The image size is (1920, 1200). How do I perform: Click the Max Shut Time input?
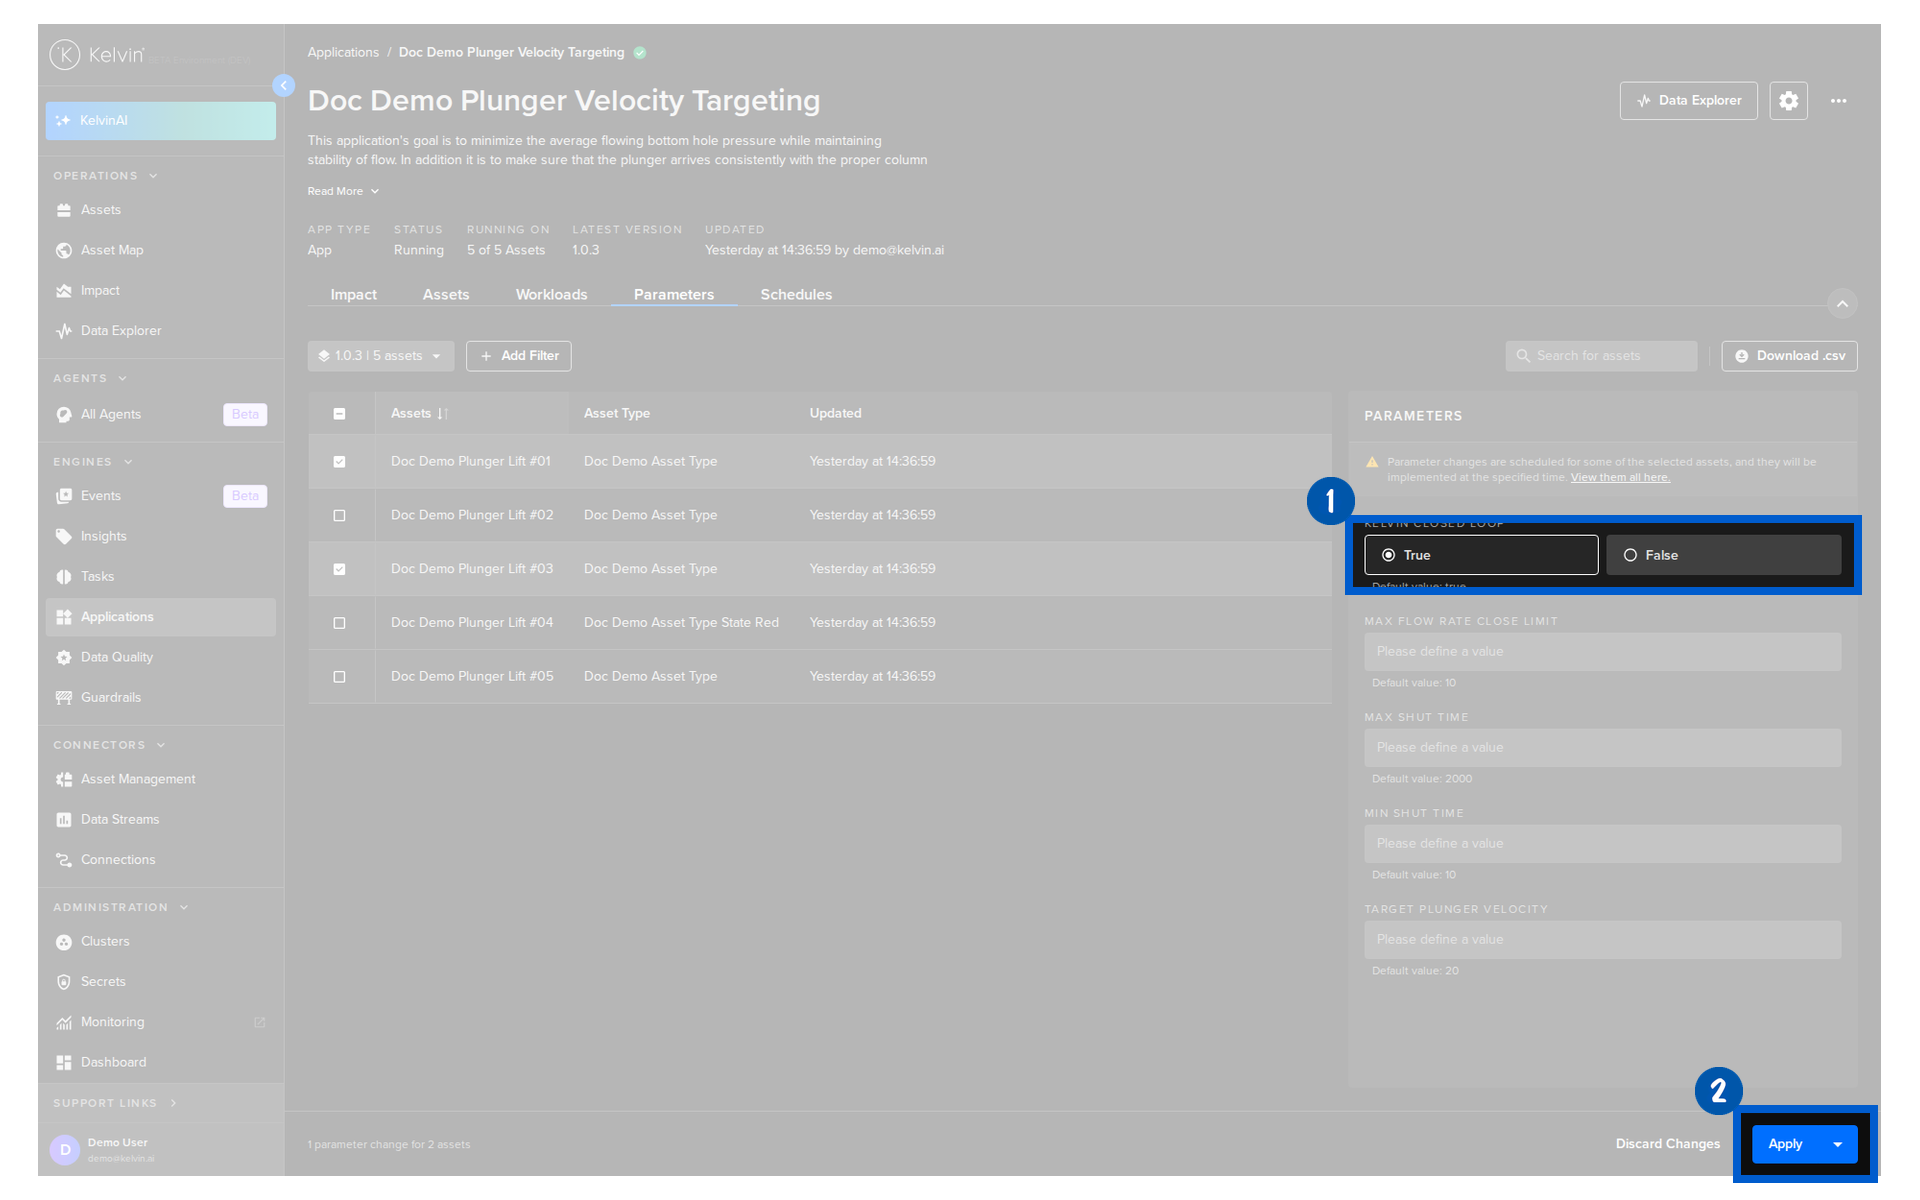1602,748
